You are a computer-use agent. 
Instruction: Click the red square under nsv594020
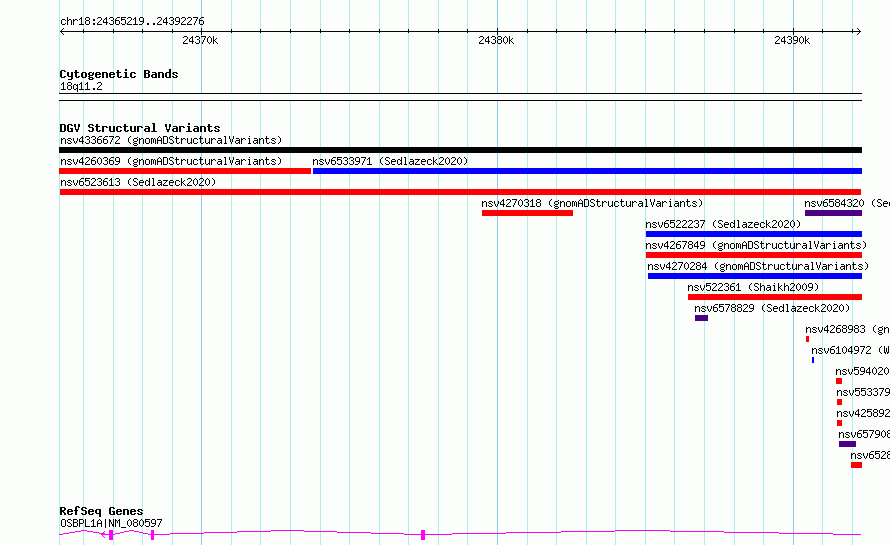pyautogui.click(x=839, y=381)
